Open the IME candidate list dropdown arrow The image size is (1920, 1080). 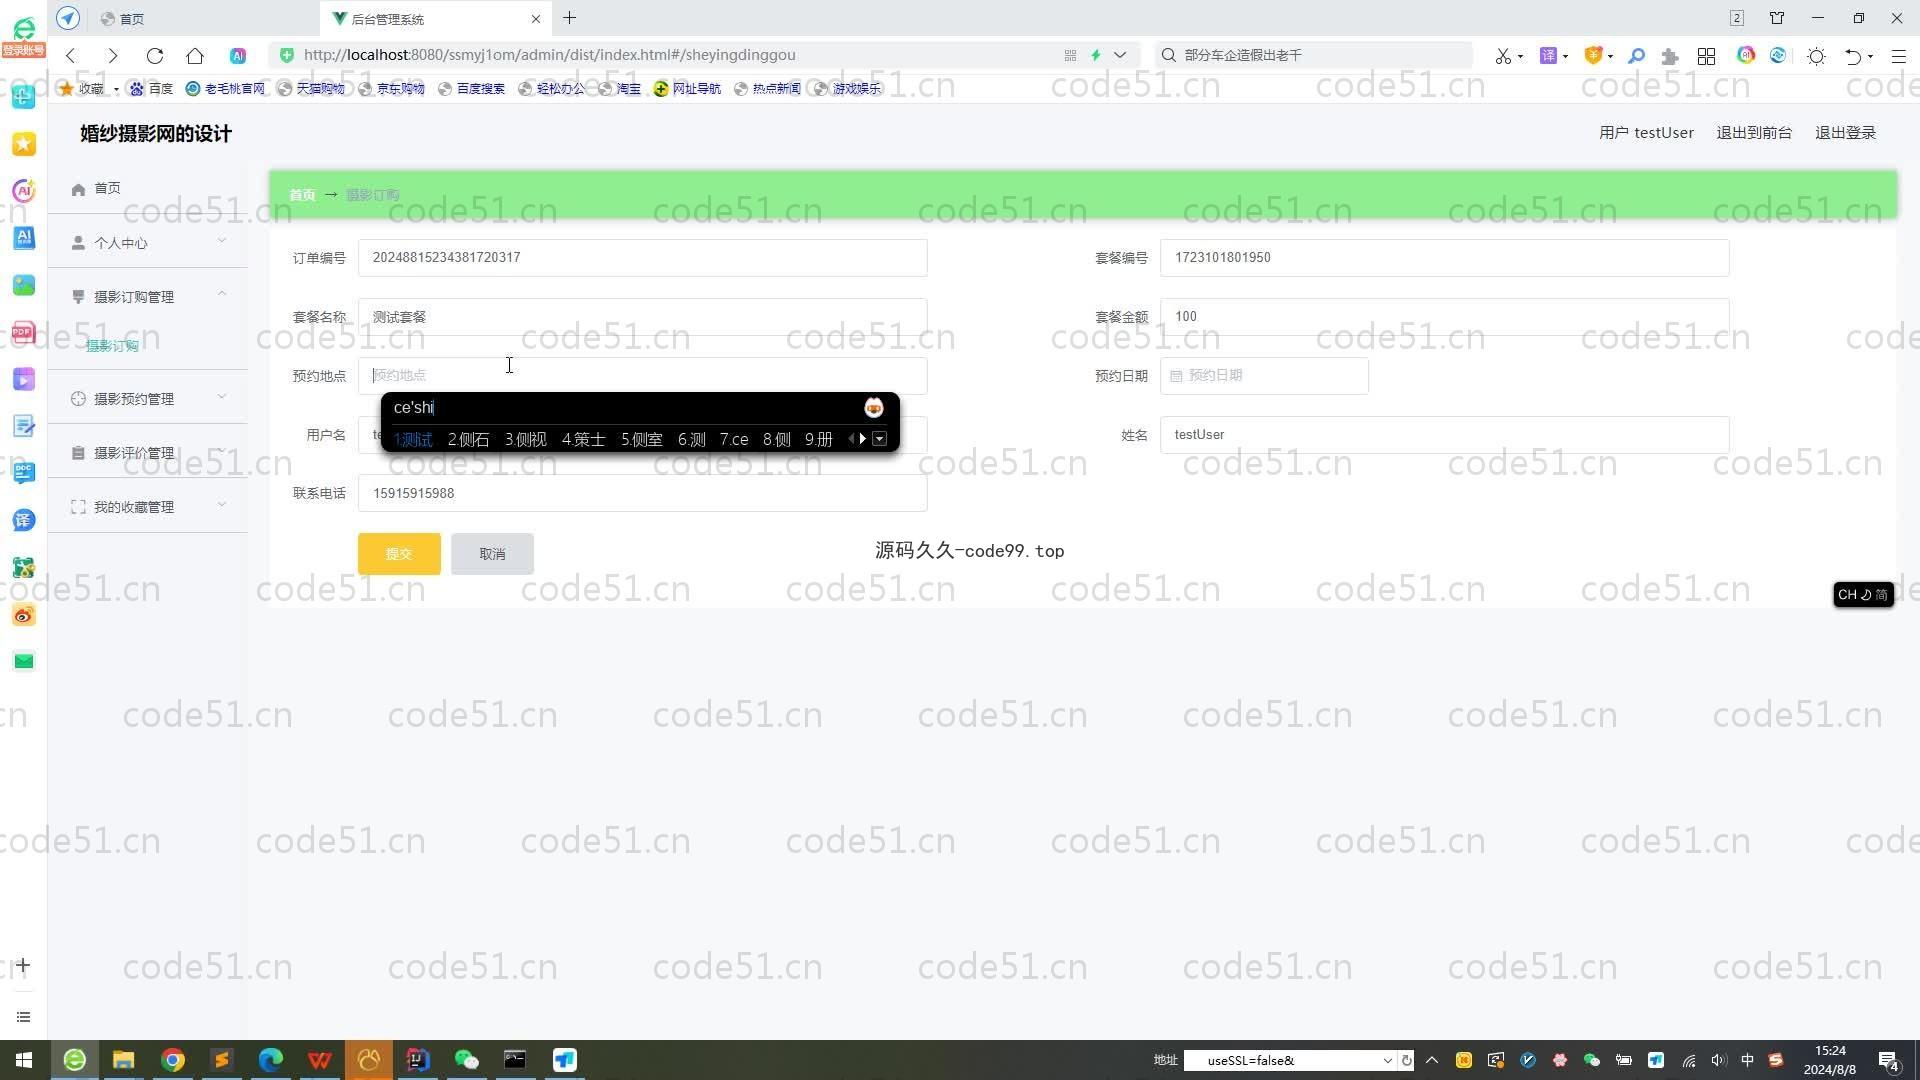[879, 439]
